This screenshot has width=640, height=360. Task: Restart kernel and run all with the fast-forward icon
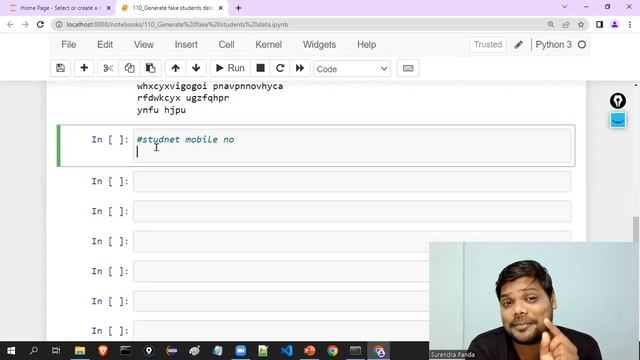tap(300, 68)
